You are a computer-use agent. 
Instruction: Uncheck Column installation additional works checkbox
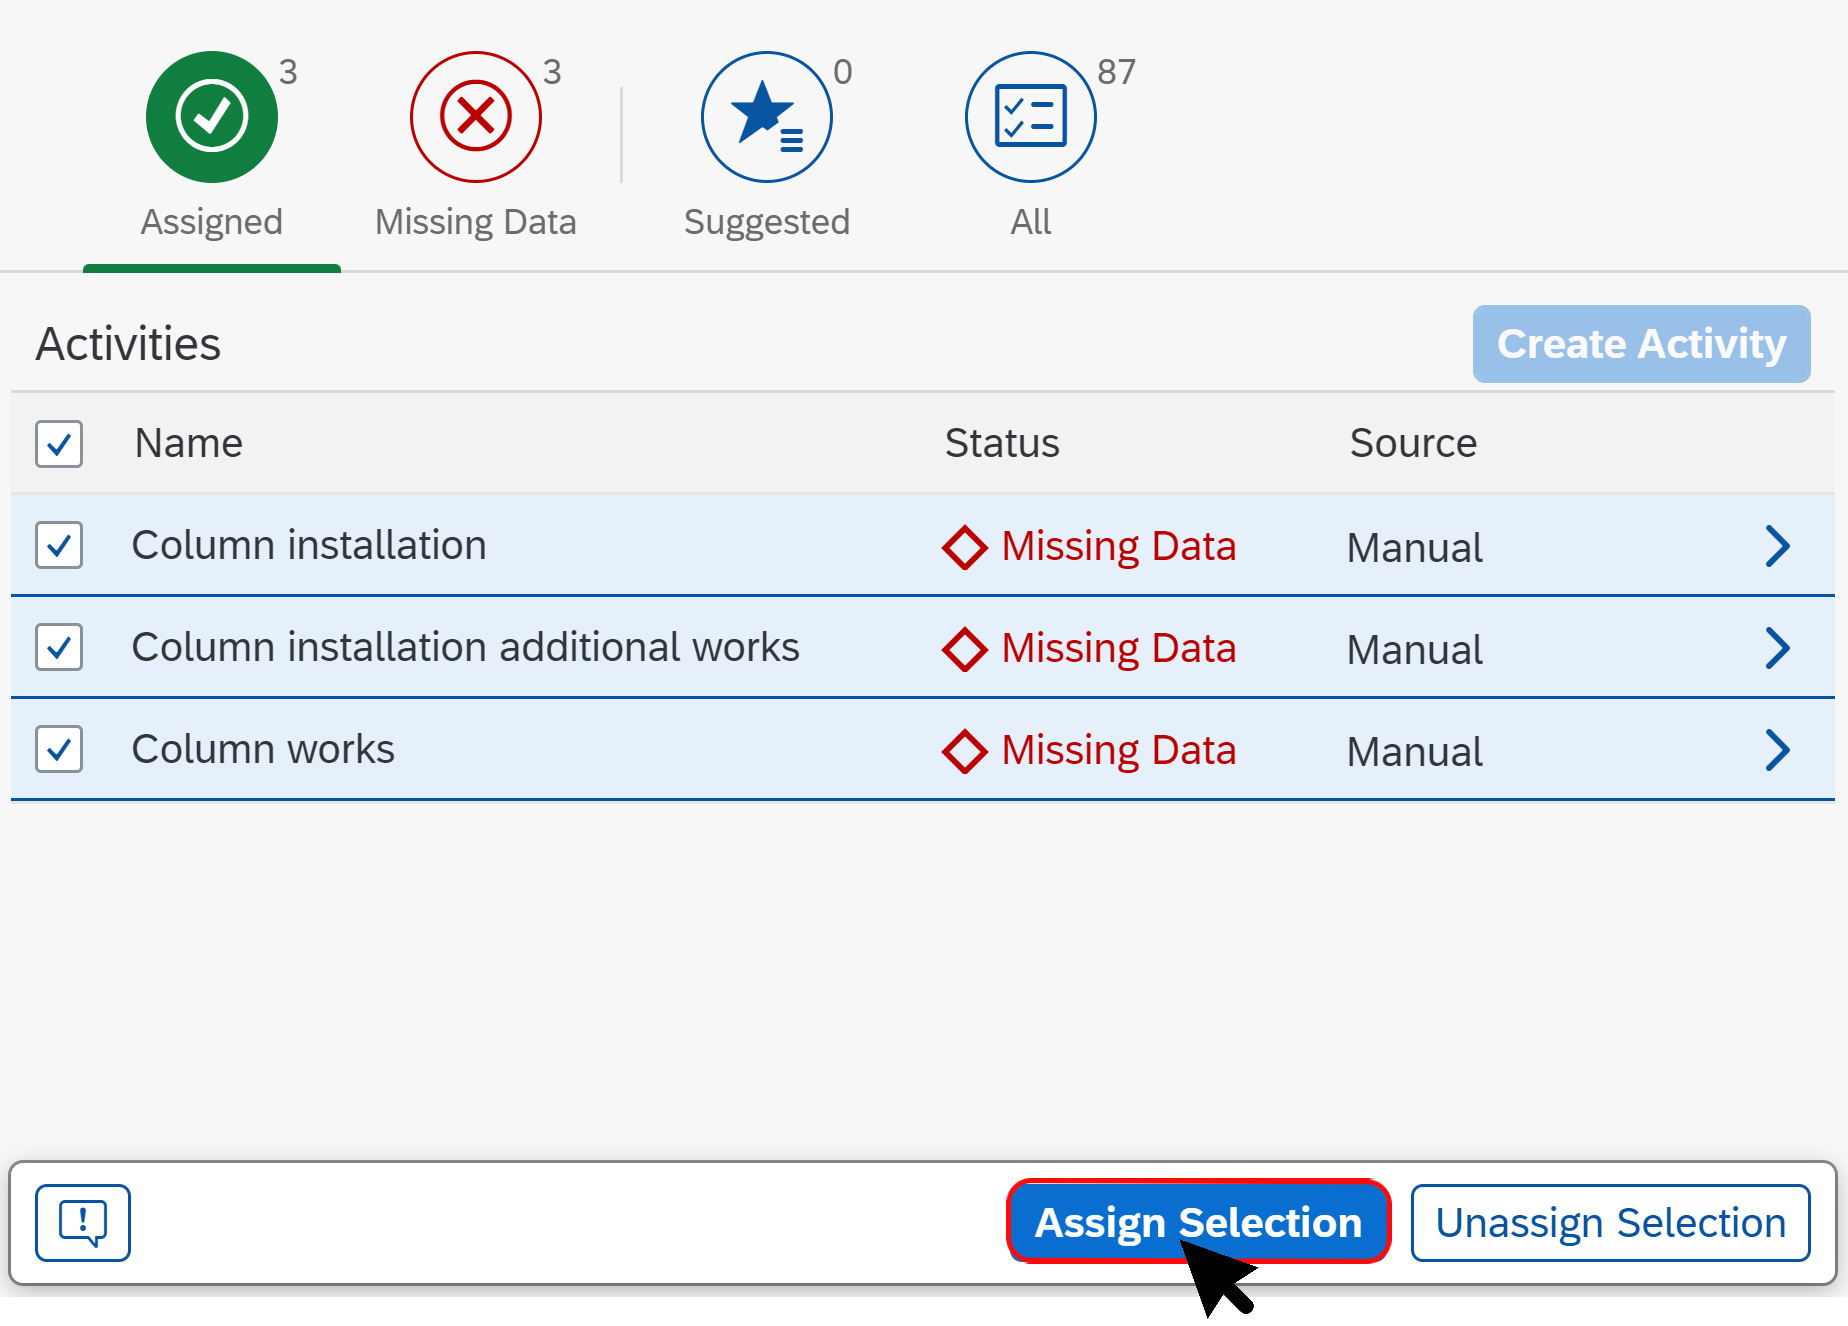tap(59, 647)
